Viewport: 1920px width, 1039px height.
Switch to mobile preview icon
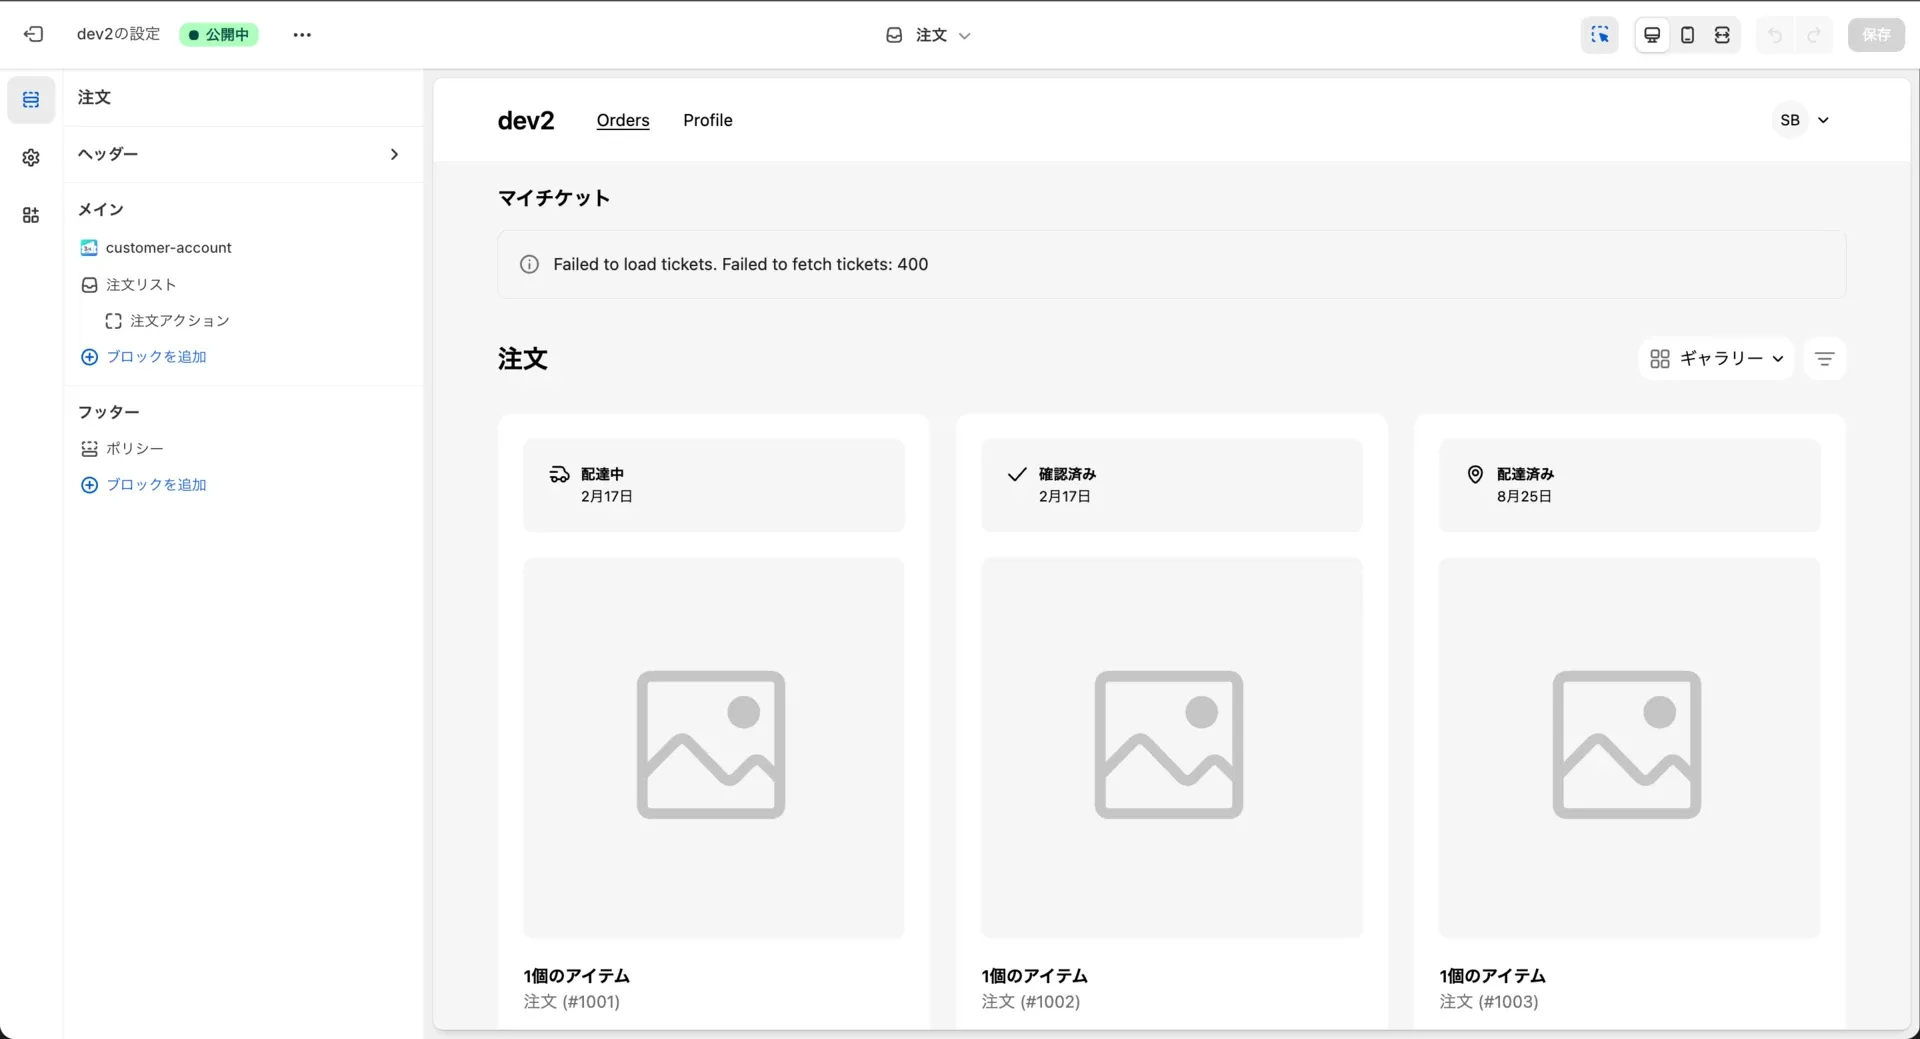pos(1687,35)
